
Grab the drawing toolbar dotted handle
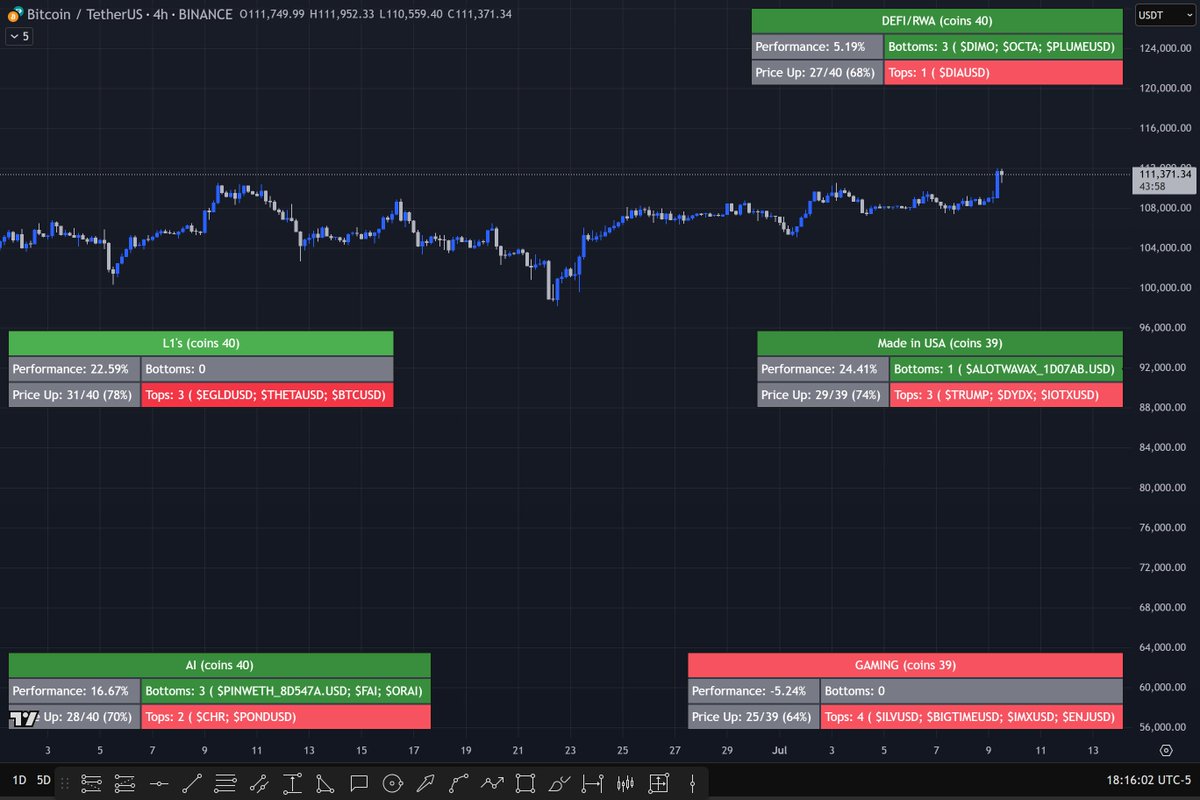(66, 783)
